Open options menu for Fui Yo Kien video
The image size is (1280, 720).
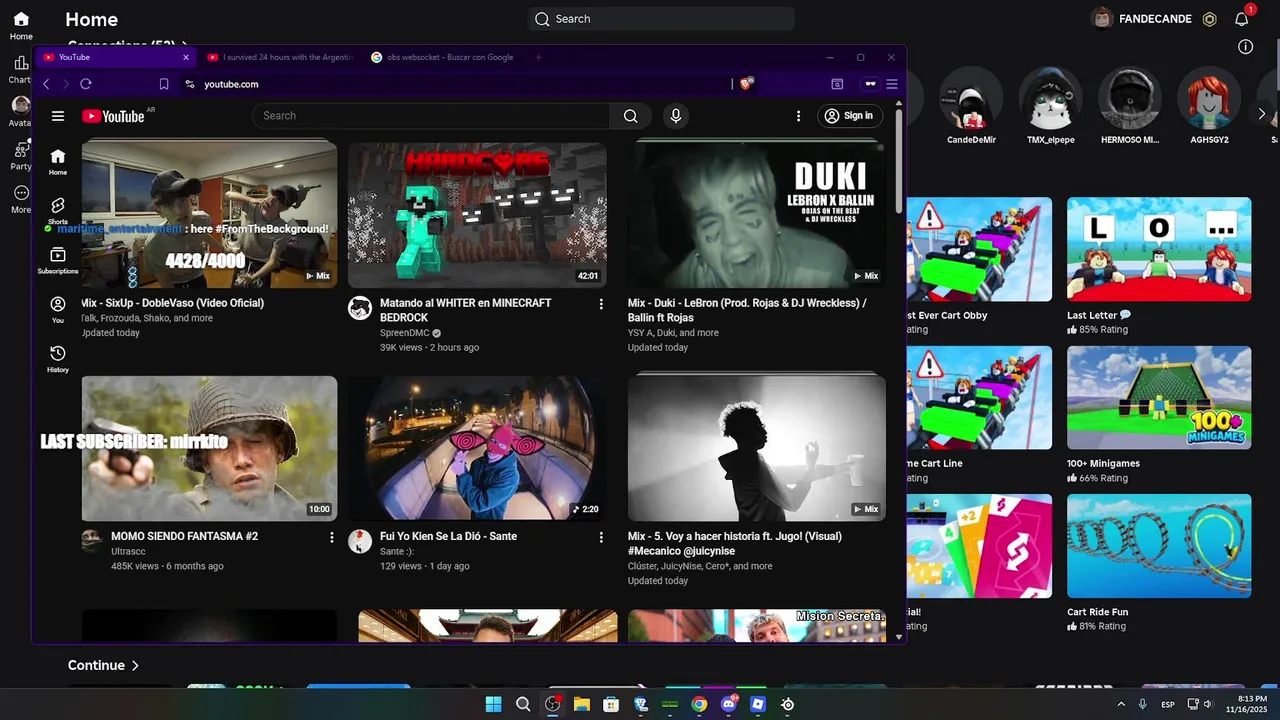point(601,537)
